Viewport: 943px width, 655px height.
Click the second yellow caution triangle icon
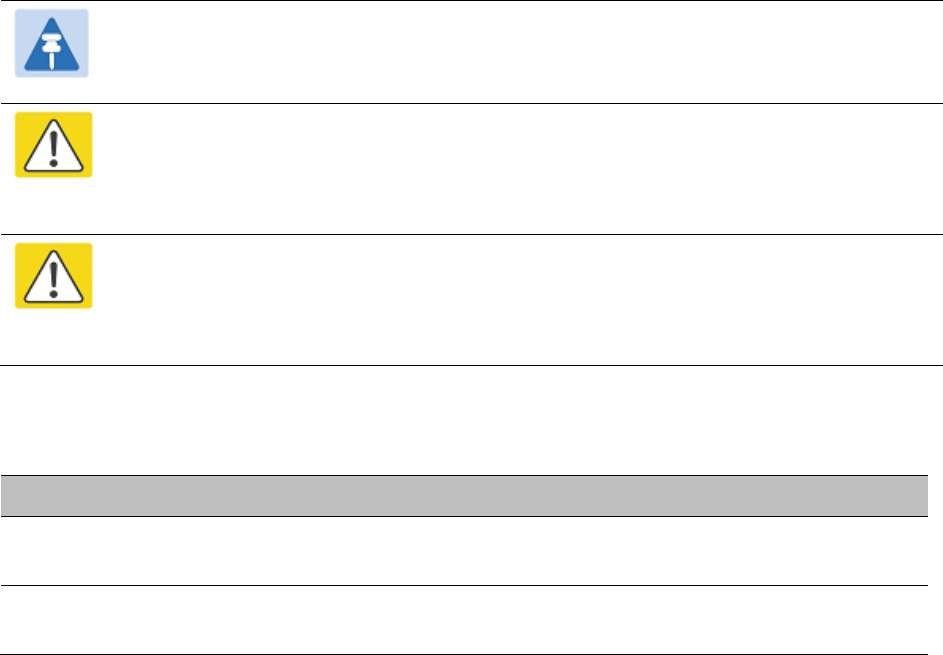[x=54, y=276]
